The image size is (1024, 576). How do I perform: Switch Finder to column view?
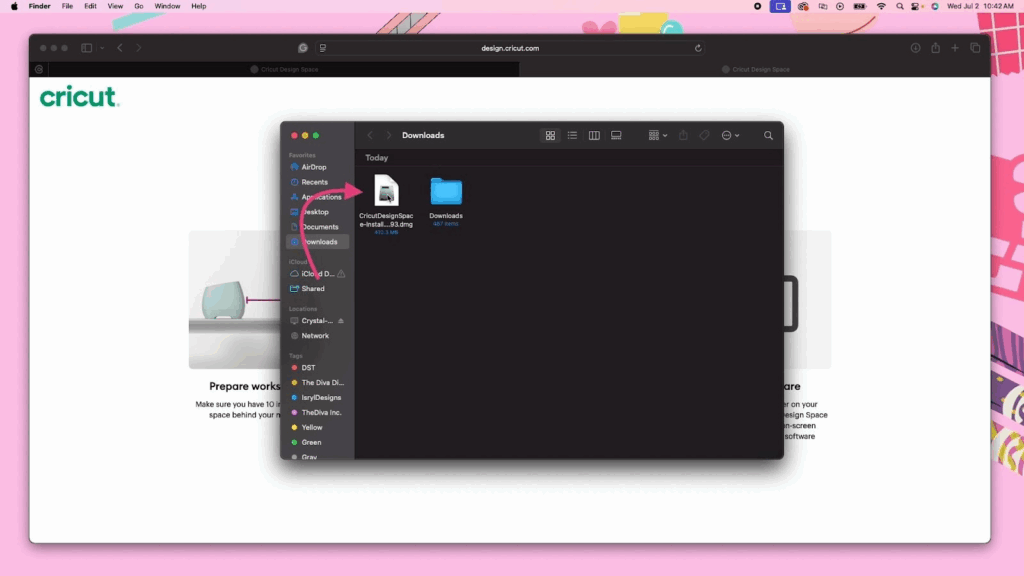click(x=594, y=135)
